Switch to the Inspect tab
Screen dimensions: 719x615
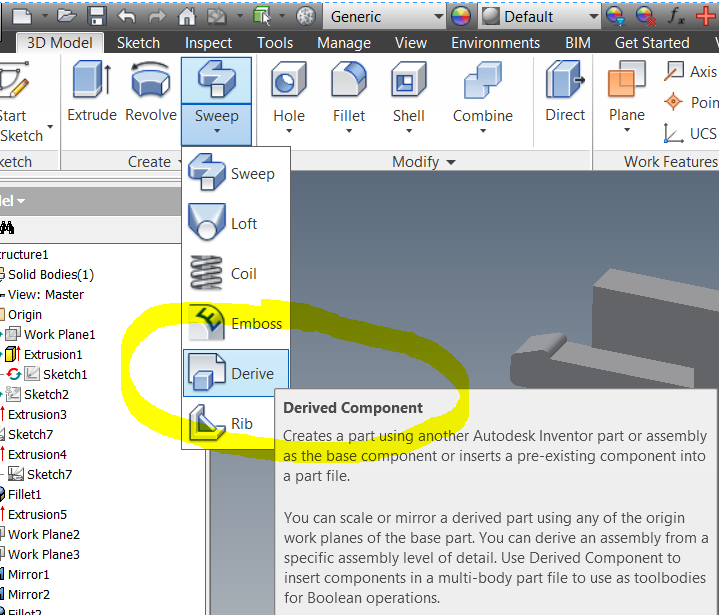pyautogui.click(x=208, y=43)
